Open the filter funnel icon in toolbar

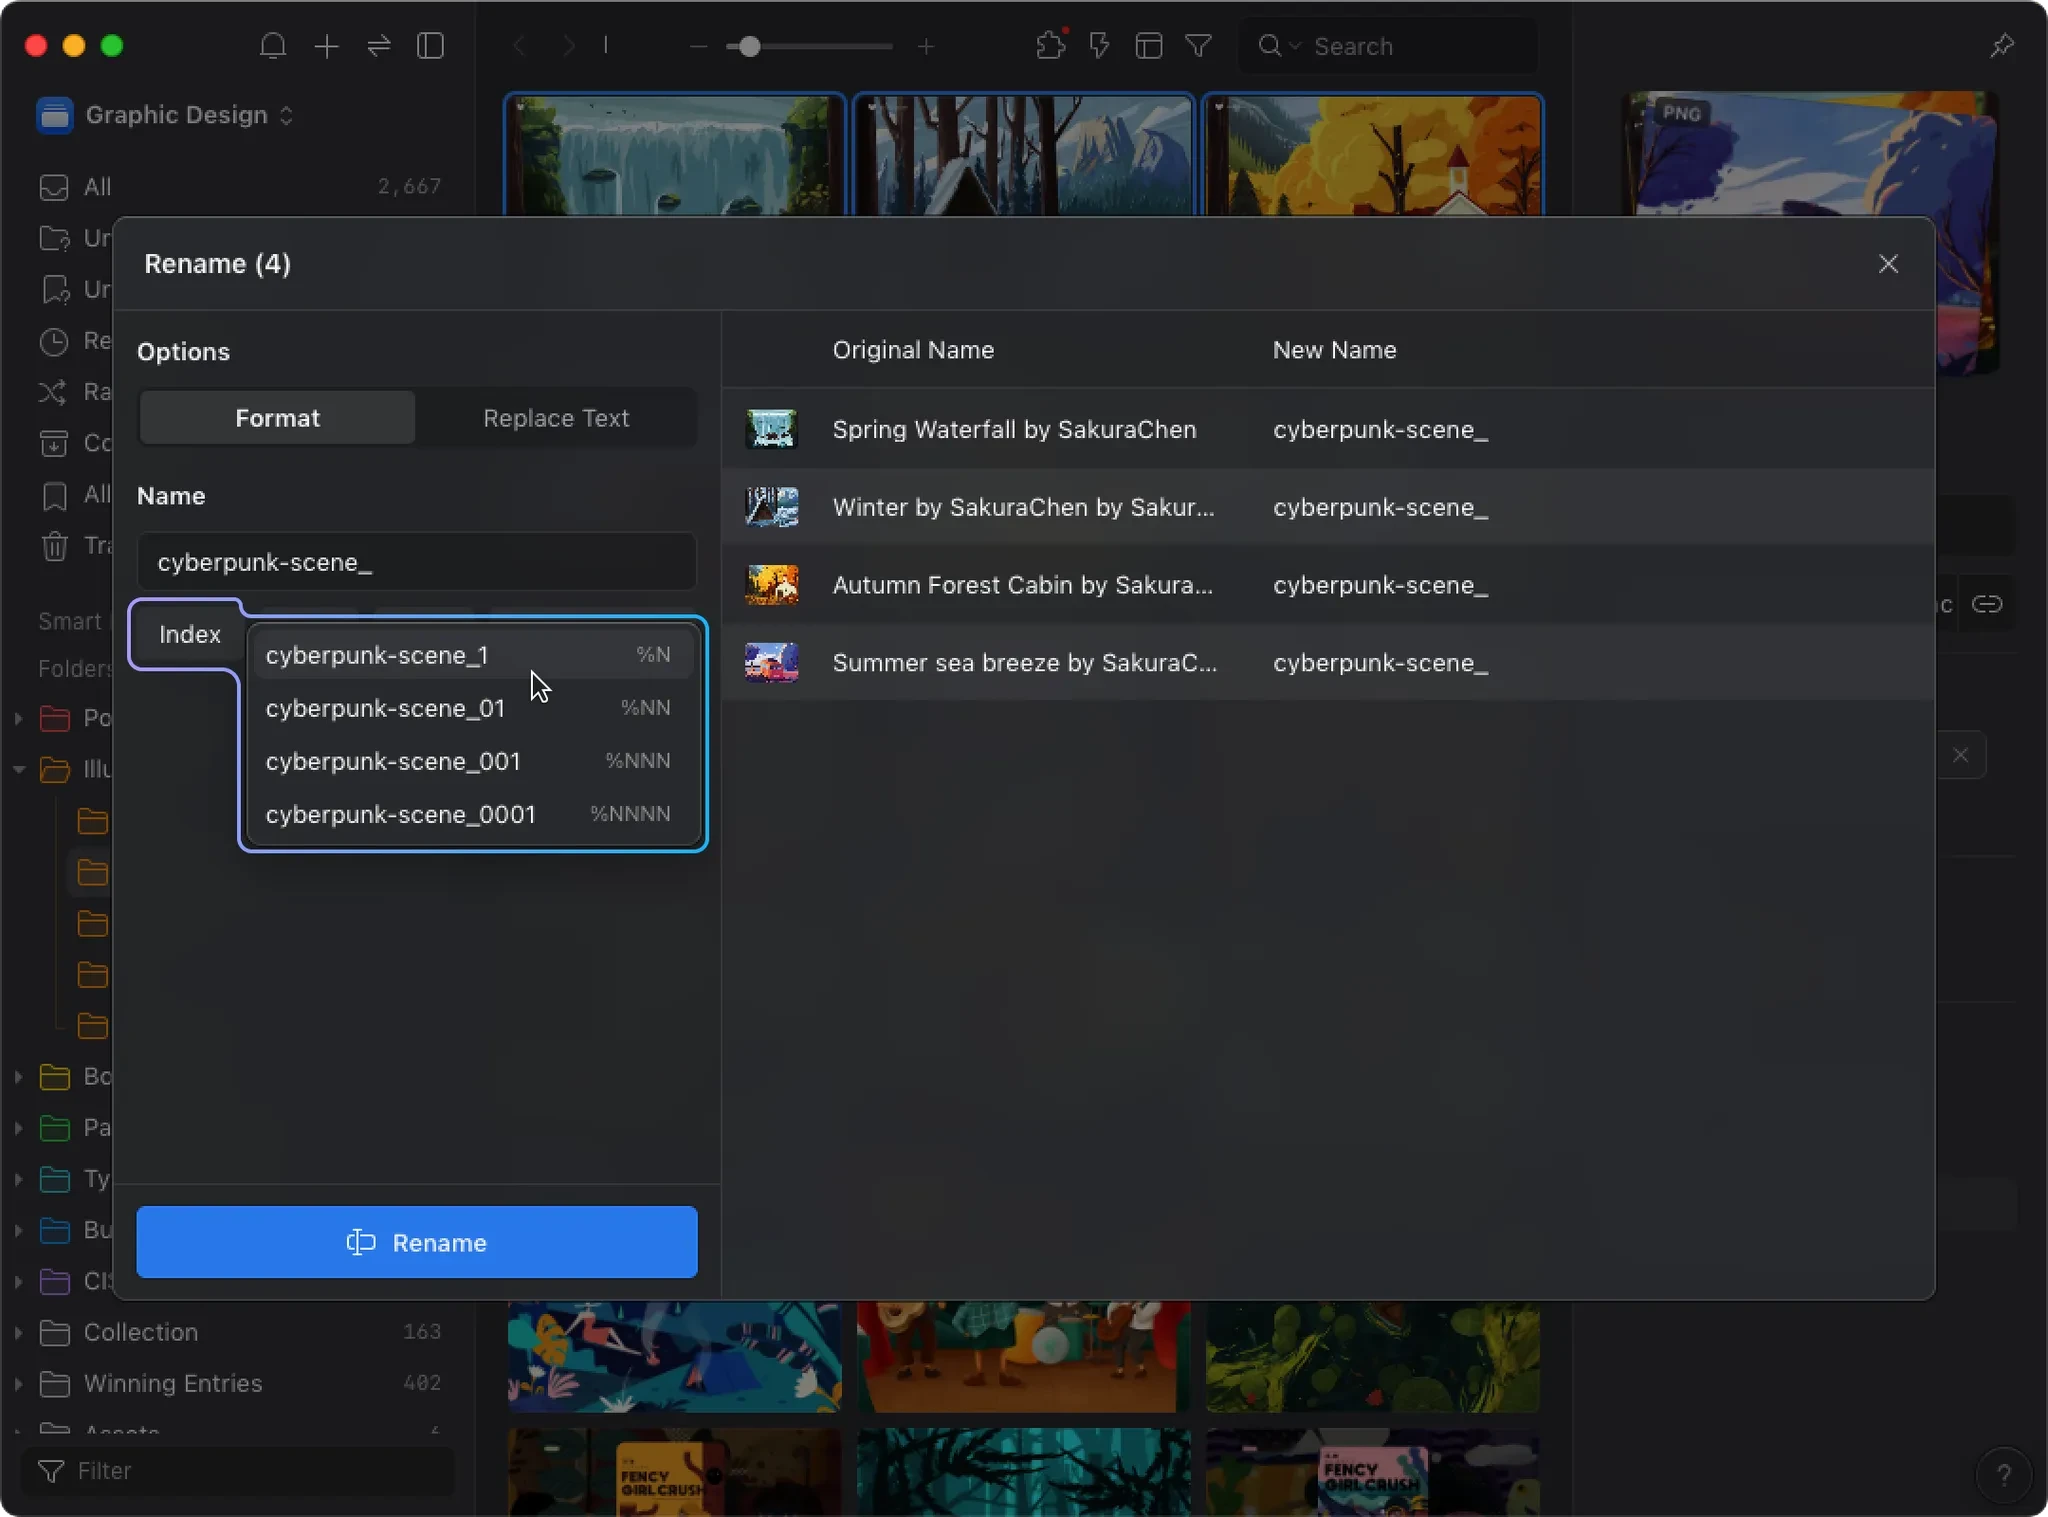tap(1198, 46)
